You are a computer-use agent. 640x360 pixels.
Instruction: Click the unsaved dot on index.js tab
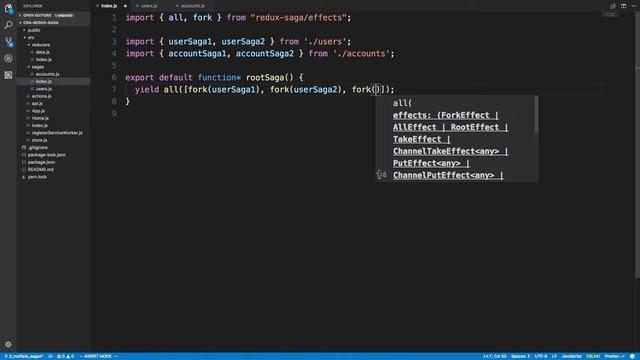(125, 6)
